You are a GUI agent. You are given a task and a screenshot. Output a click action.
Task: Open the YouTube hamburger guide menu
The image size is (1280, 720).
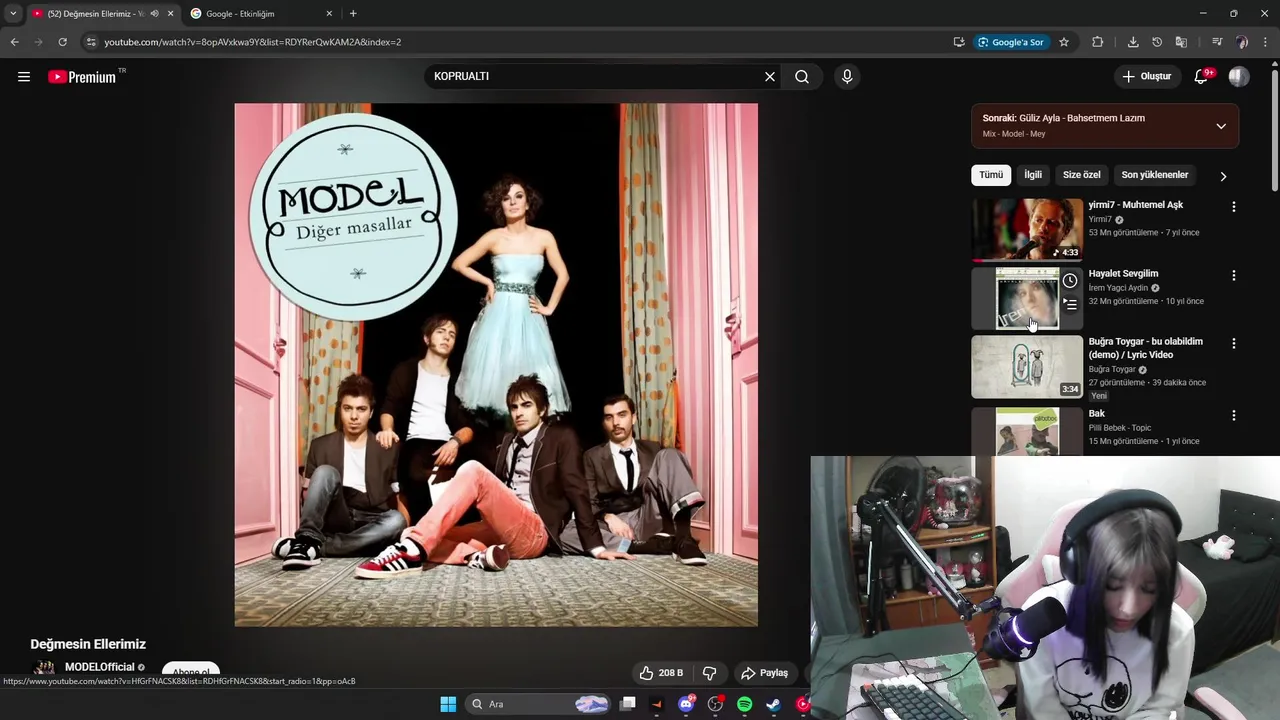pyautogui.click(x=24, y=76)
